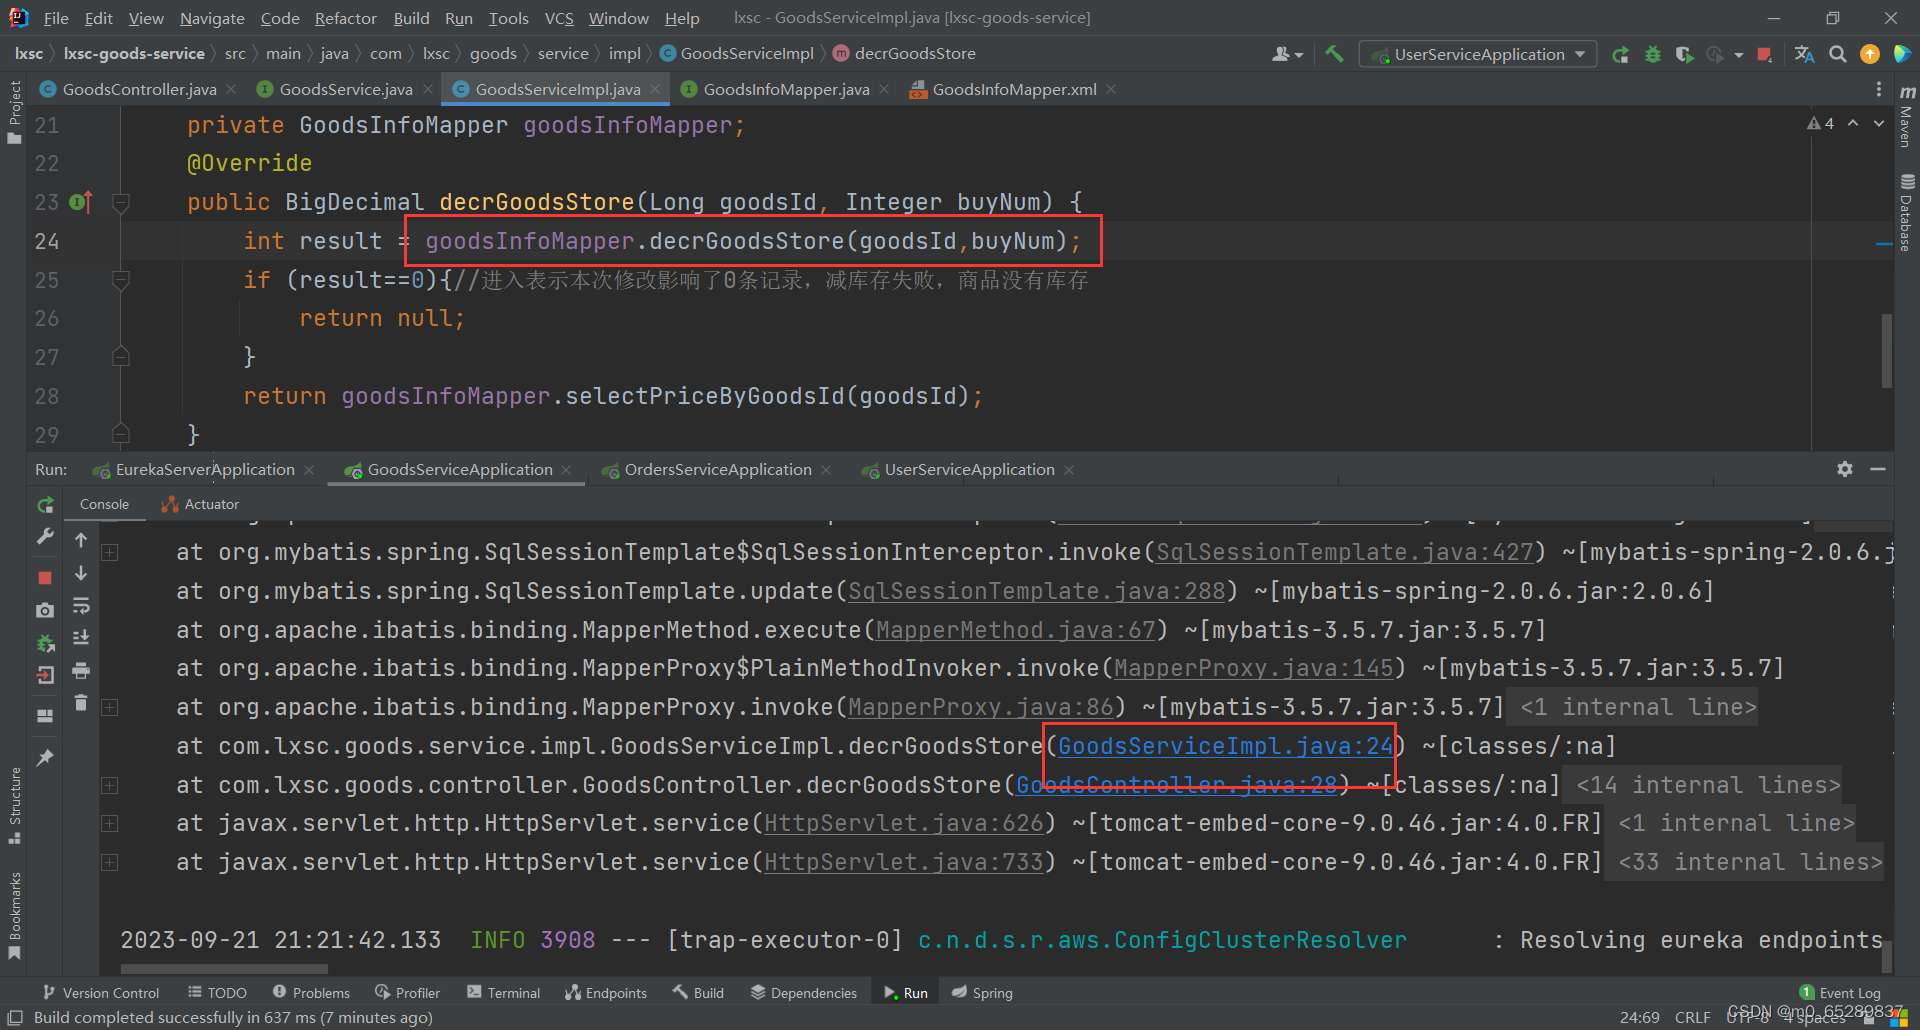Rerun the GoodsServiceApplication
Viewport: 1920px width, 1030px height.
45,505
